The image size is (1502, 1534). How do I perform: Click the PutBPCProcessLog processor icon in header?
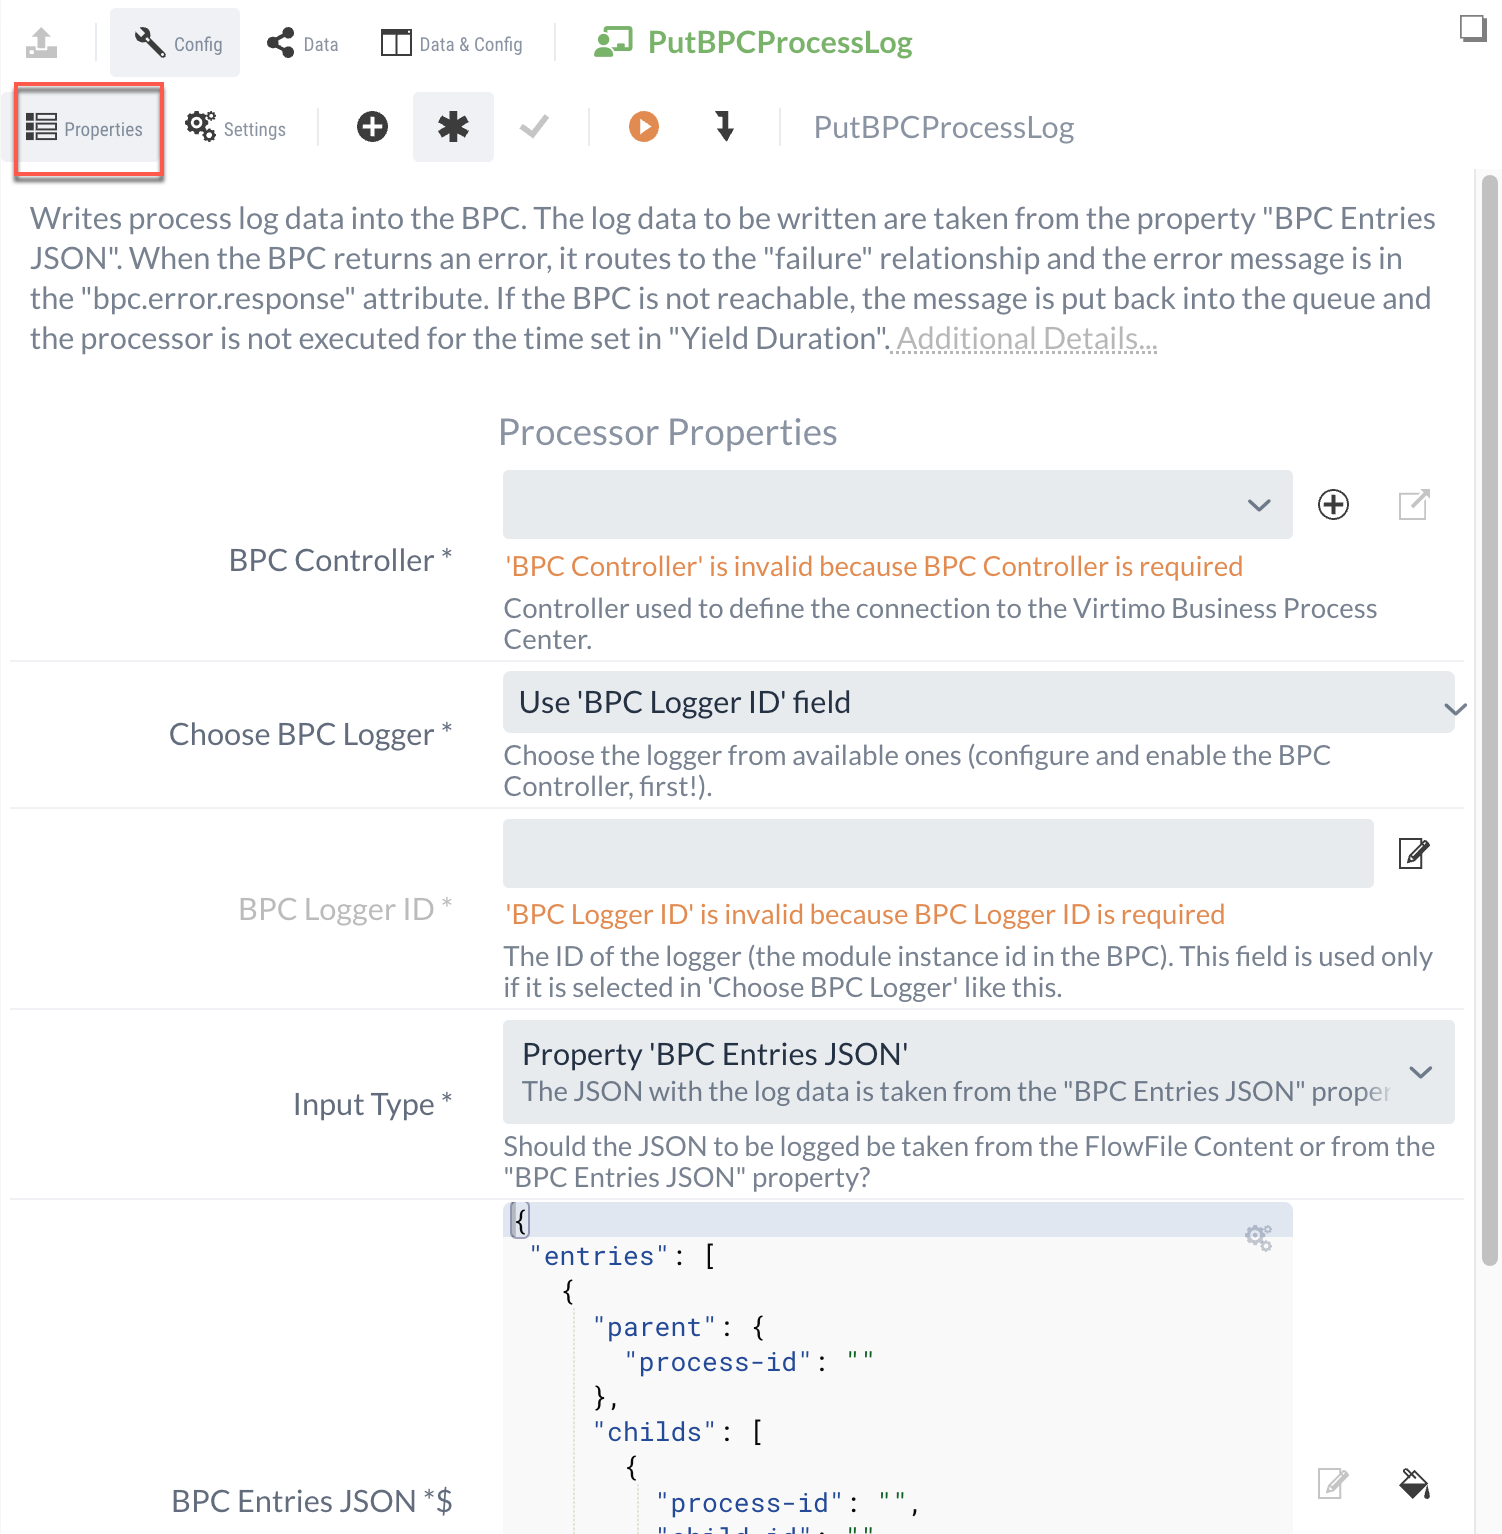pos(613,42)
